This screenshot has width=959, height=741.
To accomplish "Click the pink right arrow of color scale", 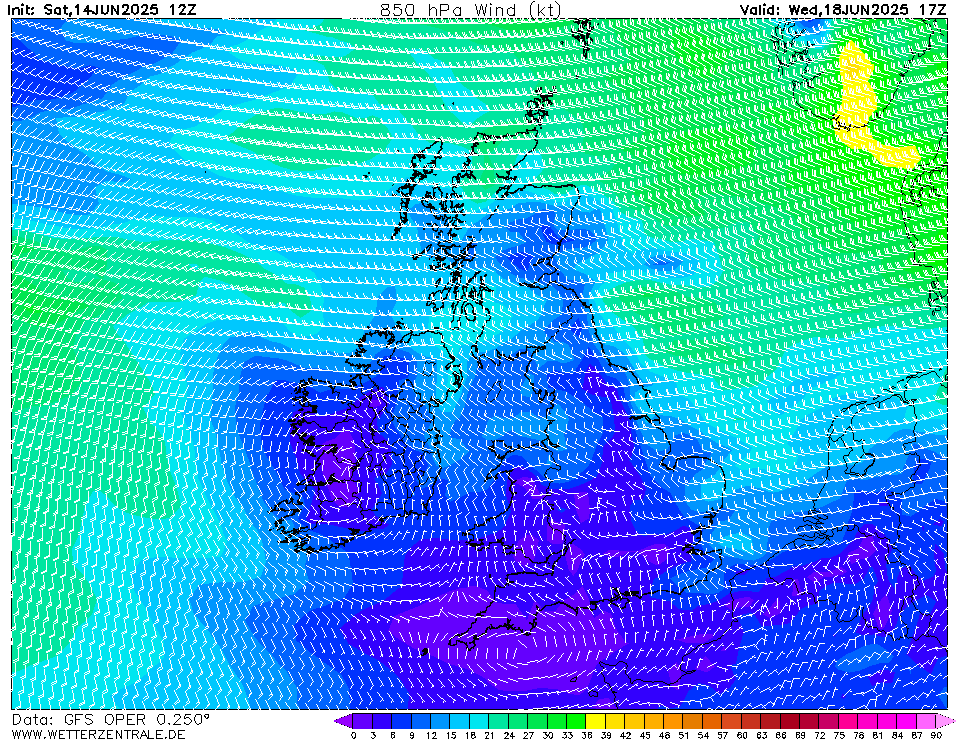I will pos(945,721).
